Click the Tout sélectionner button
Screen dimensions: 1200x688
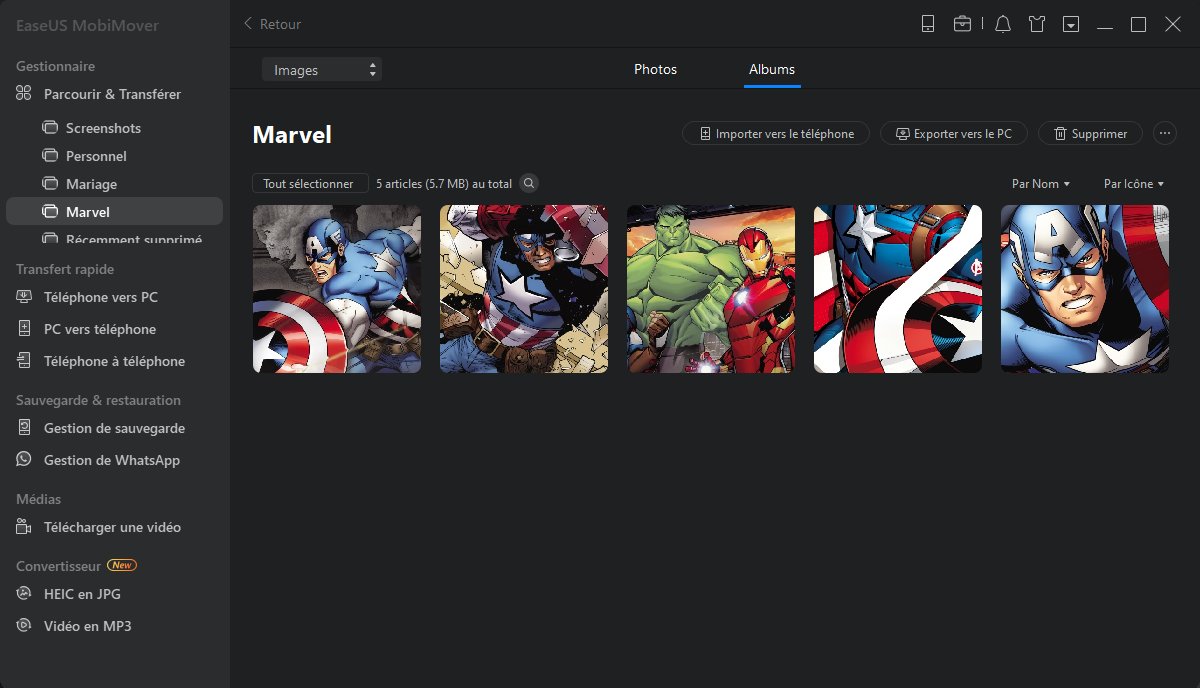pyautogui.click(x=309, y=184)
